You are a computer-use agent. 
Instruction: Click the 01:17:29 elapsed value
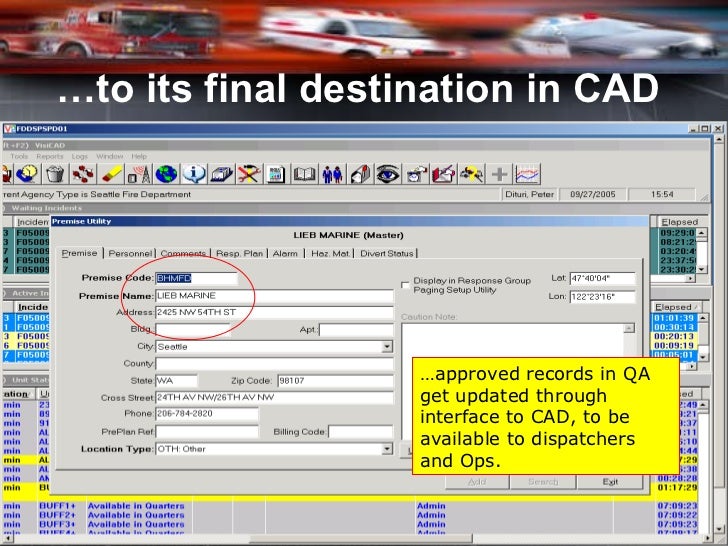click(x=677, y=488)
